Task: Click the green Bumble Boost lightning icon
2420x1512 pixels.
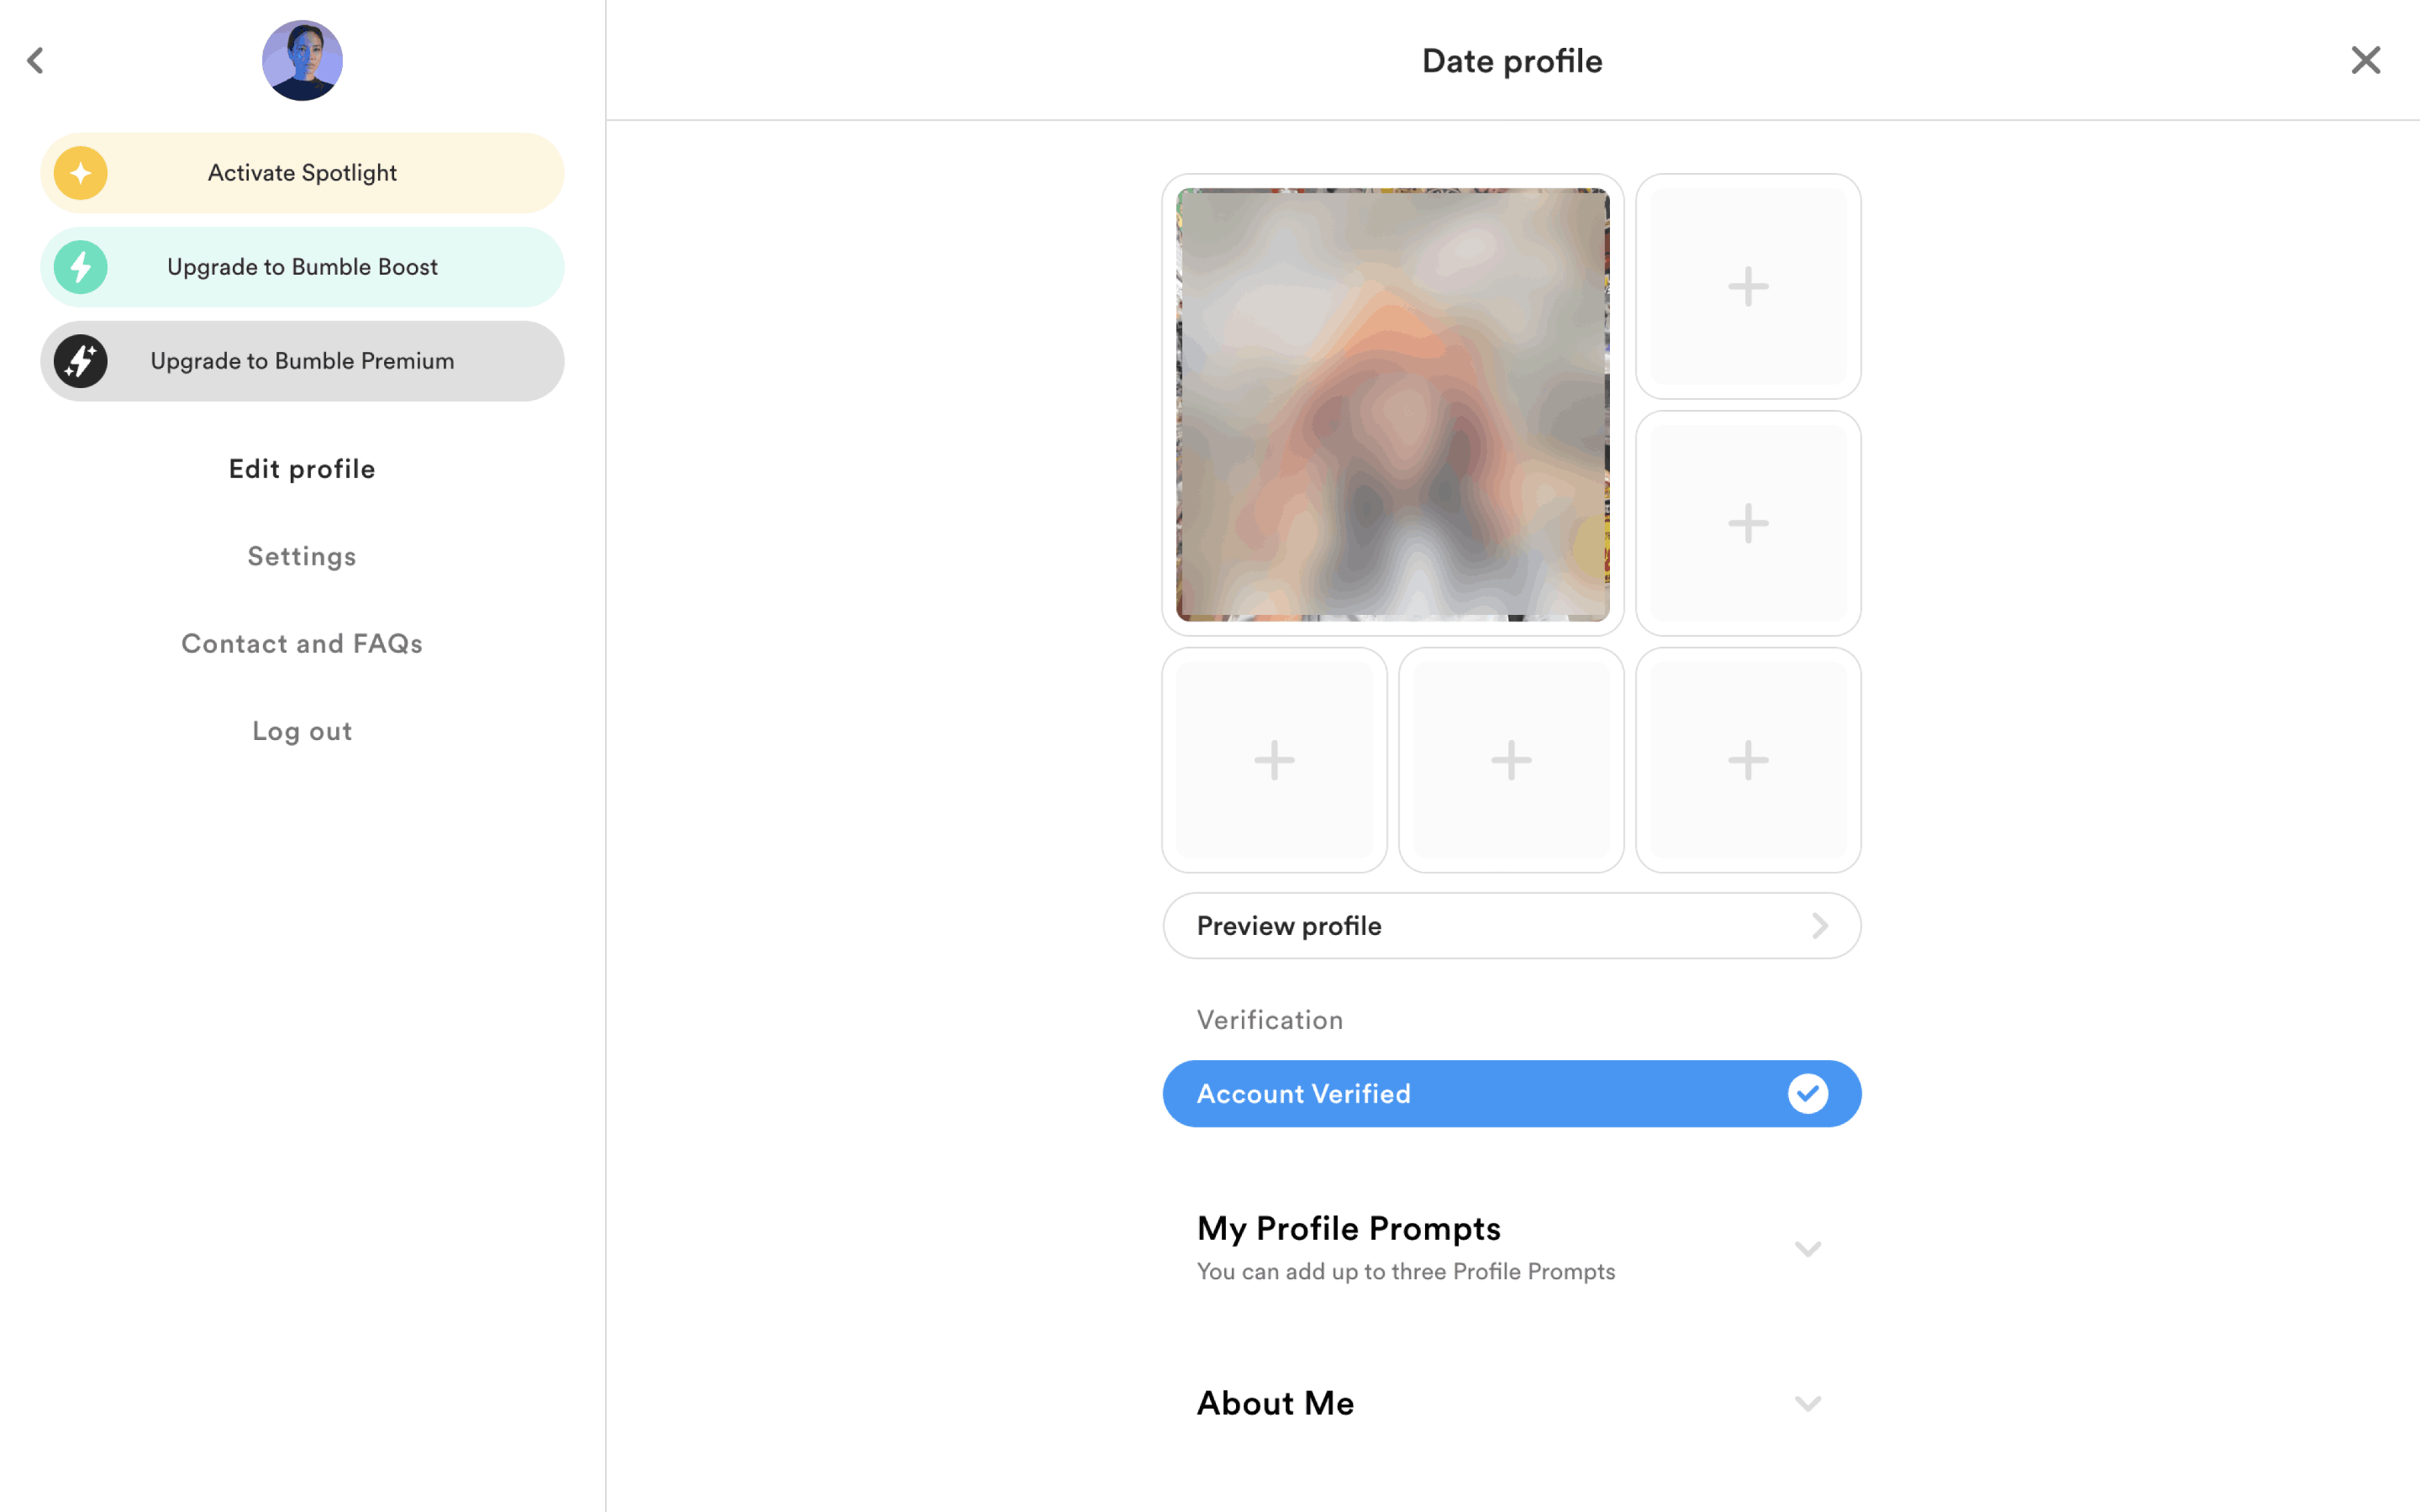Action: click(81, 267)
